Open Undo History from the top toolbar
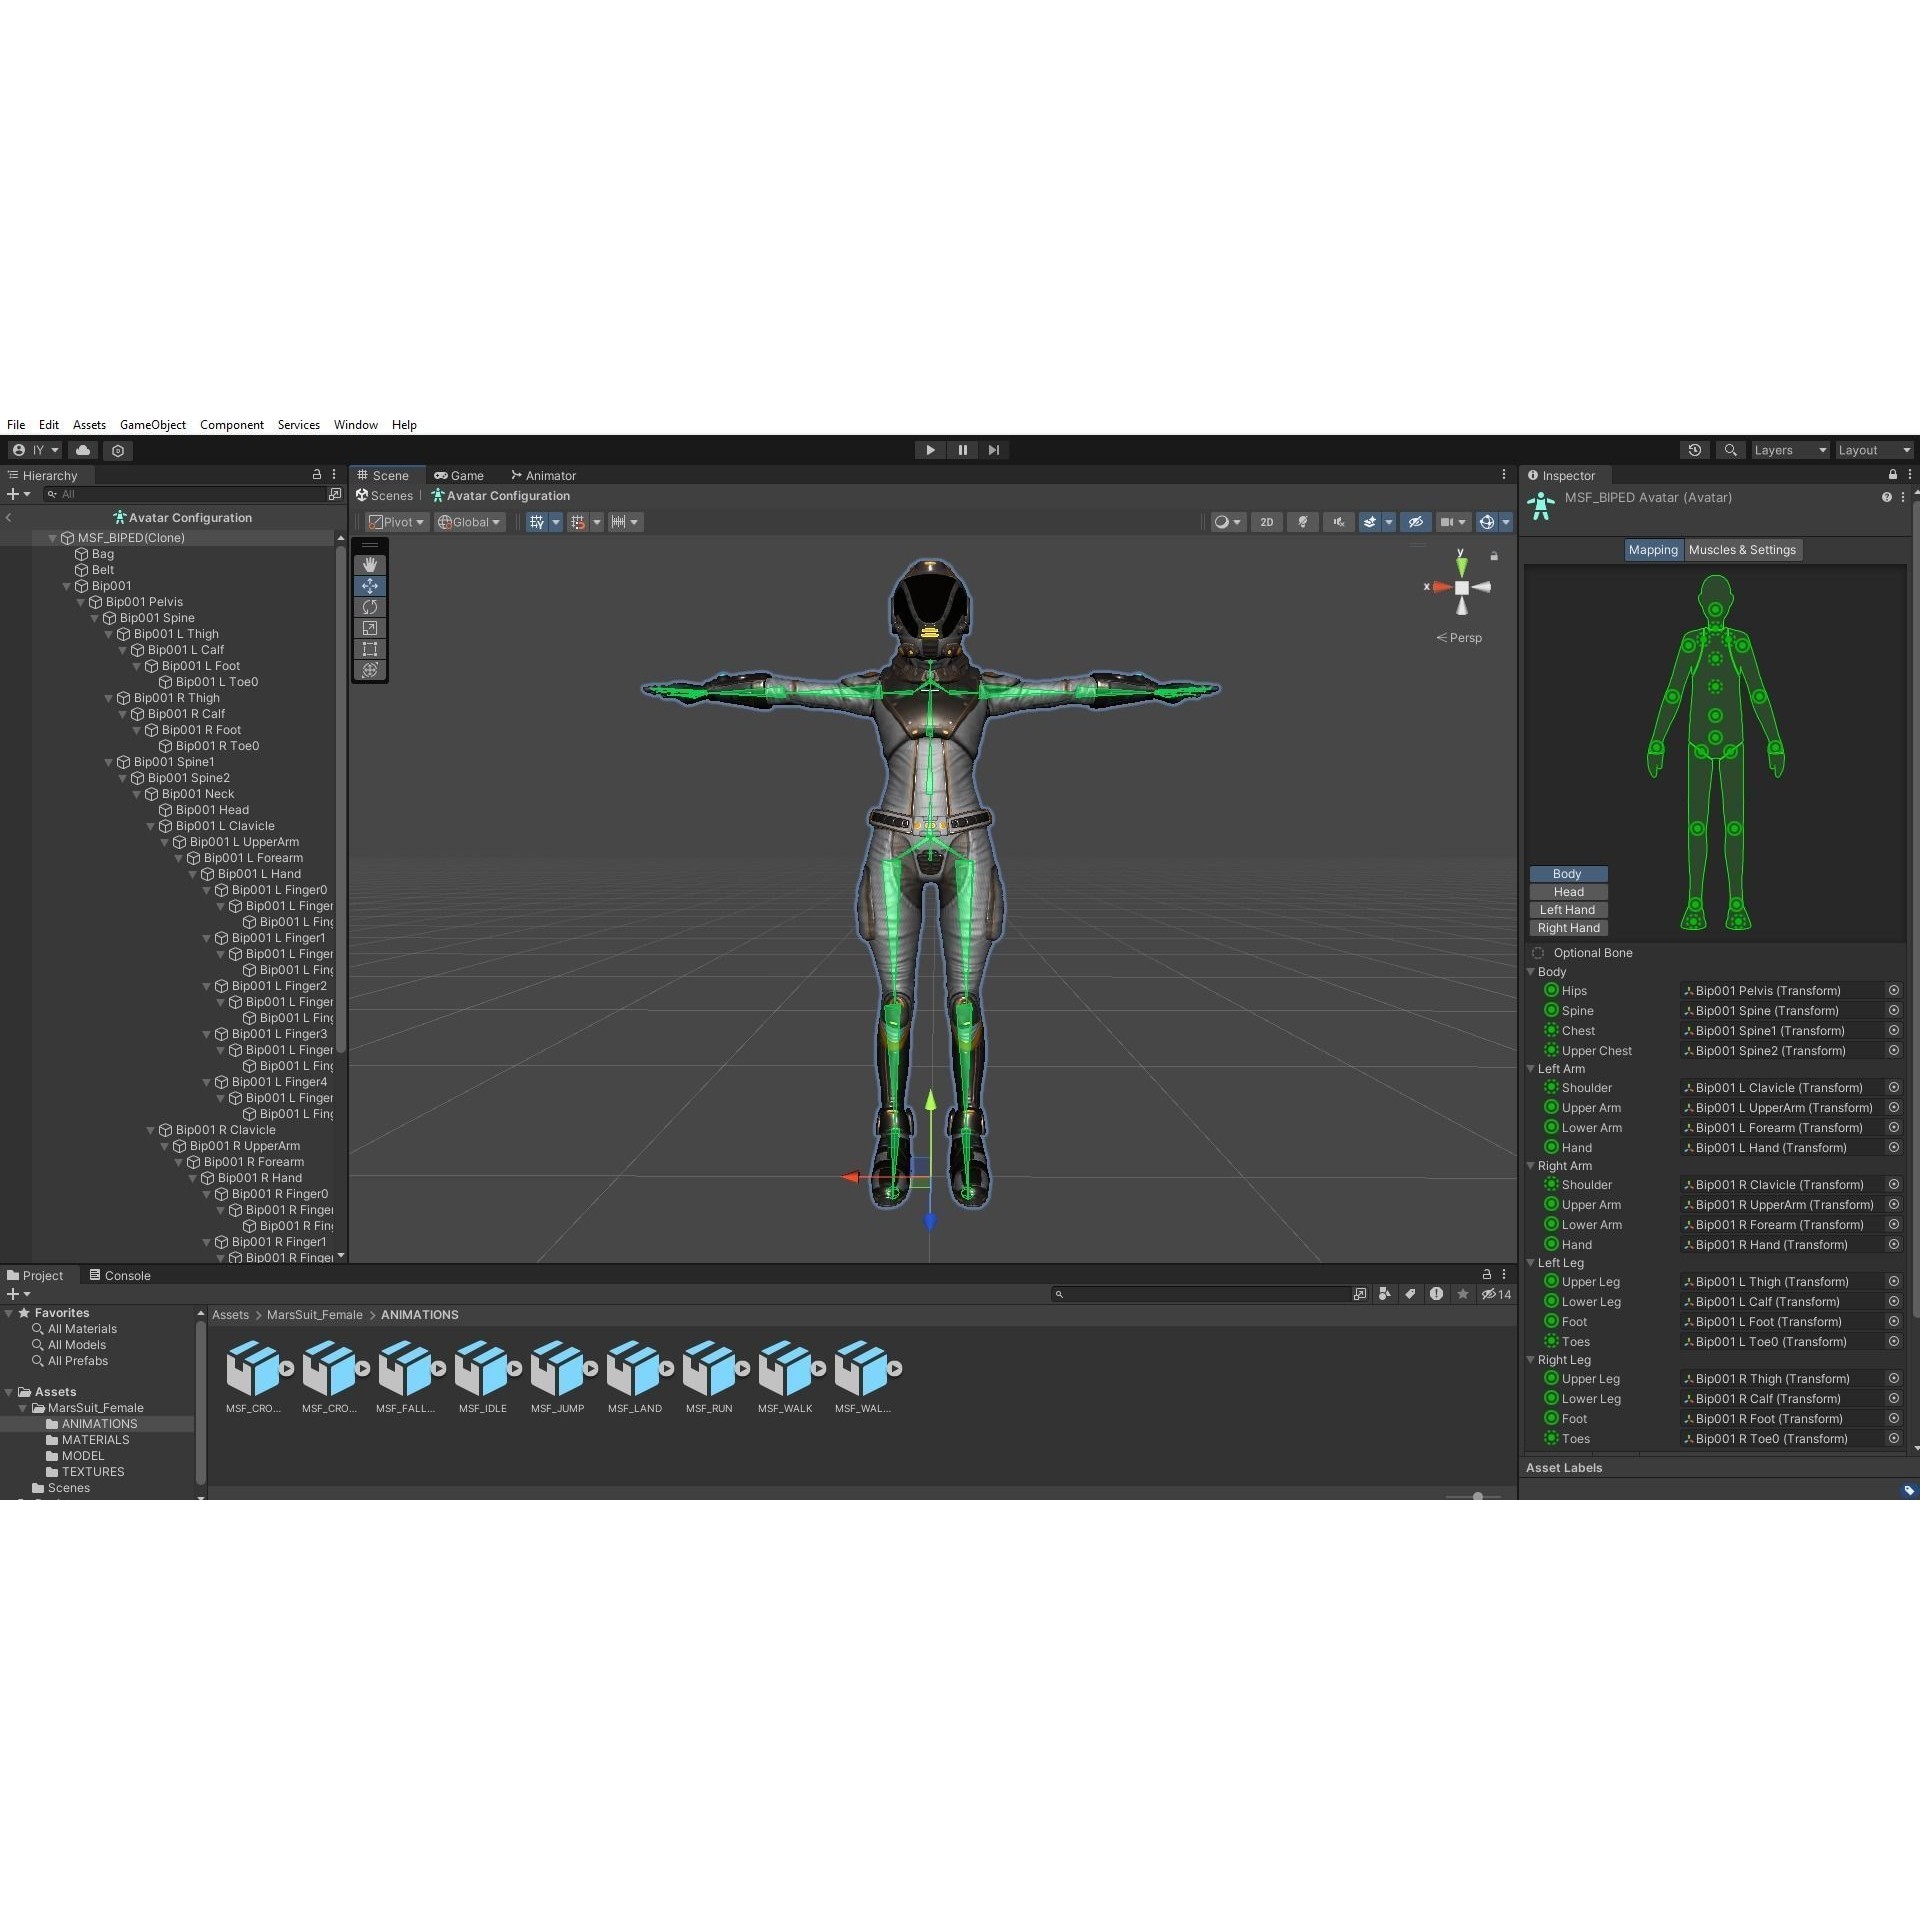The width and height of the screenshot is (1920, 1920). [x=1694, y=450]
